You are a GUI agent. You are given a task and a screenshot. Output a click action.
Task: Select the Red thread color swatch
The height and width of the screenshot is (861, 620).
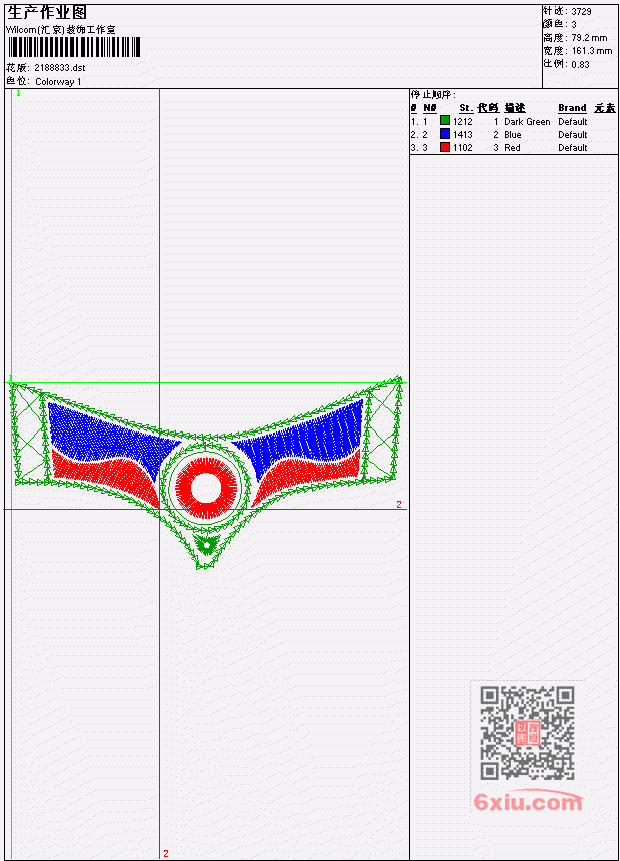pyautogui.click(x=445, y=147)
